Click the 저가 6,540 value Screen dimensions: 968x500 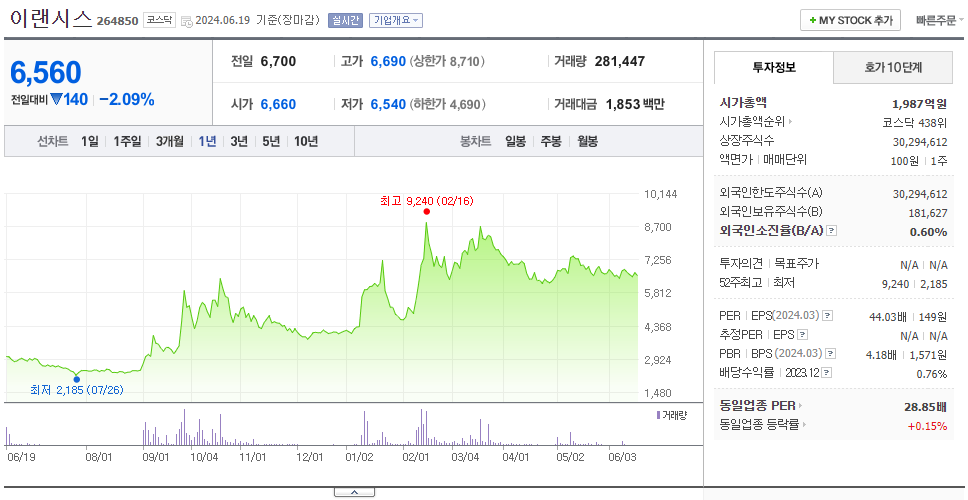click(388, 104)
